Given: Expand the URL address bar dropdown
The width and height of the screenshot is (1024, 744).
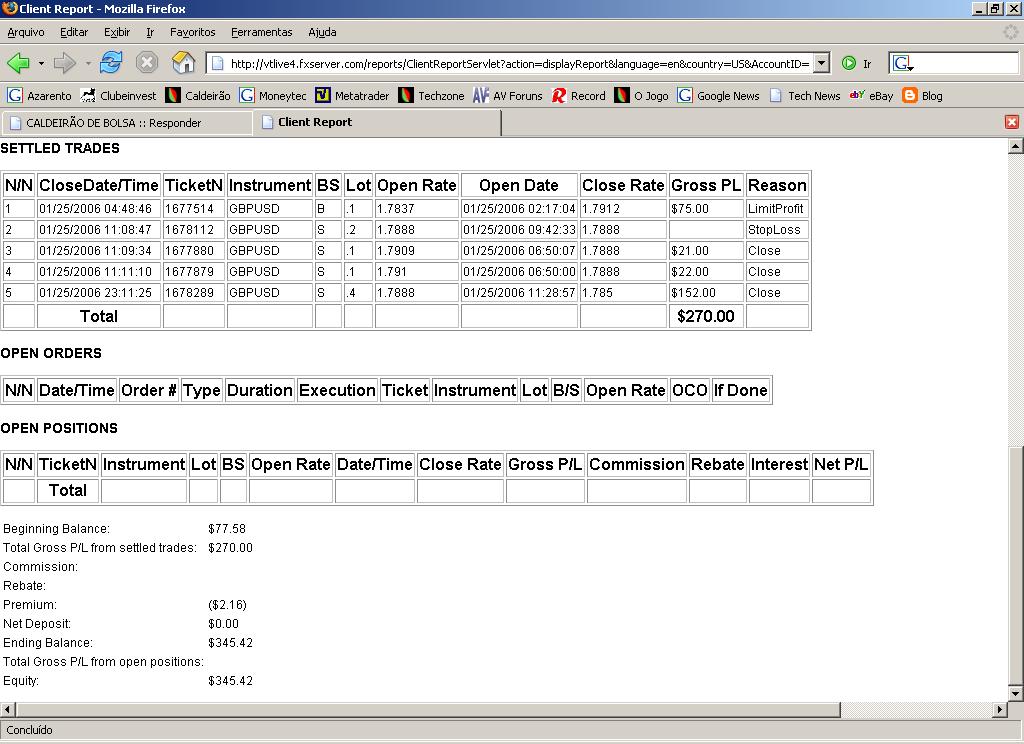Looking at the screenshot, I should pyautogui.click(x=821, y=63).
